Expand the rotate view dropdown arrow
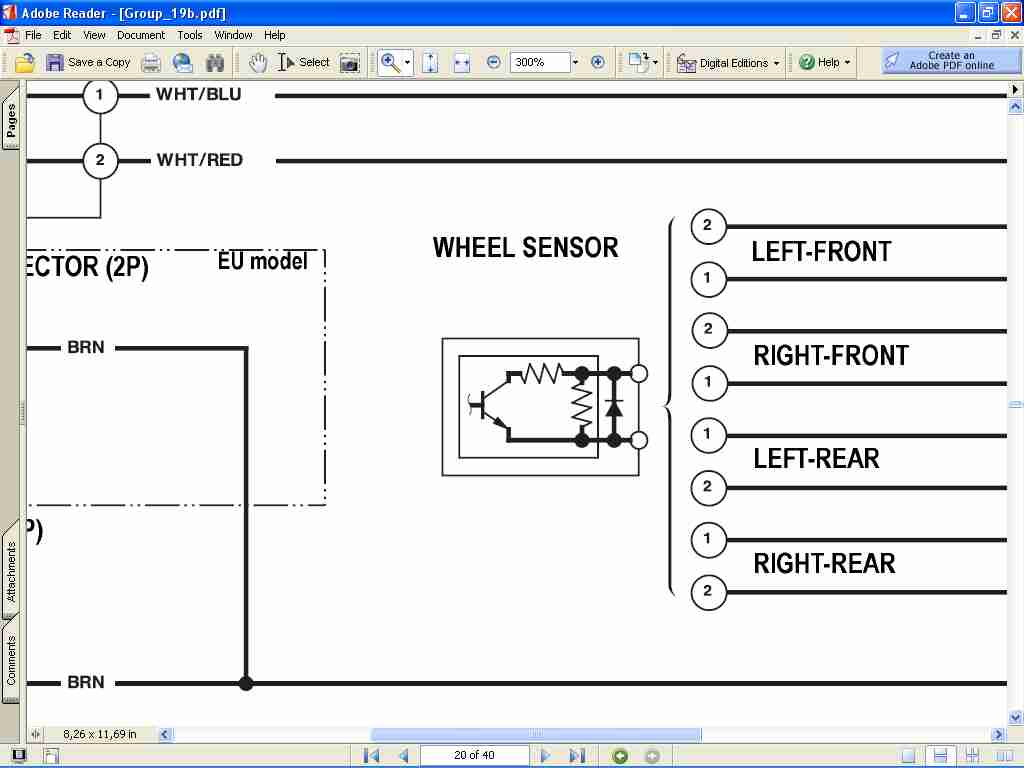 [656, 63]
